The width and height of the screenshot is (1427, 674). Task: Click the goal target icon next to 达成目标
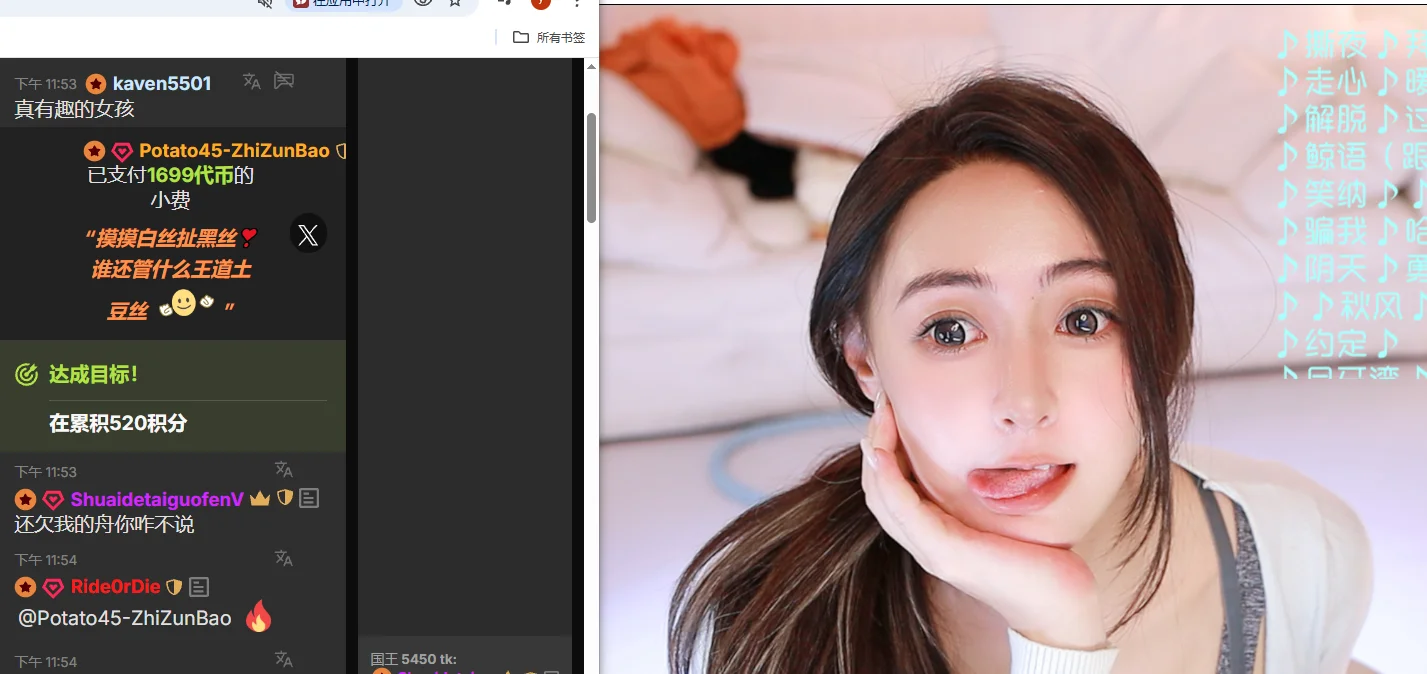pyautogui.click(x=26, y=375)
